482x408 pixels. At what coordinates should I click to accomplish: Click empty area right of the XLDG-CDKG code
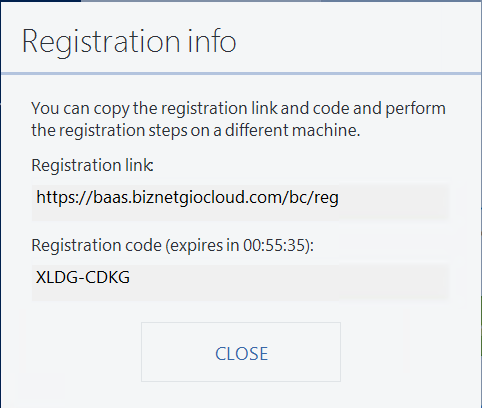[287, 281]
